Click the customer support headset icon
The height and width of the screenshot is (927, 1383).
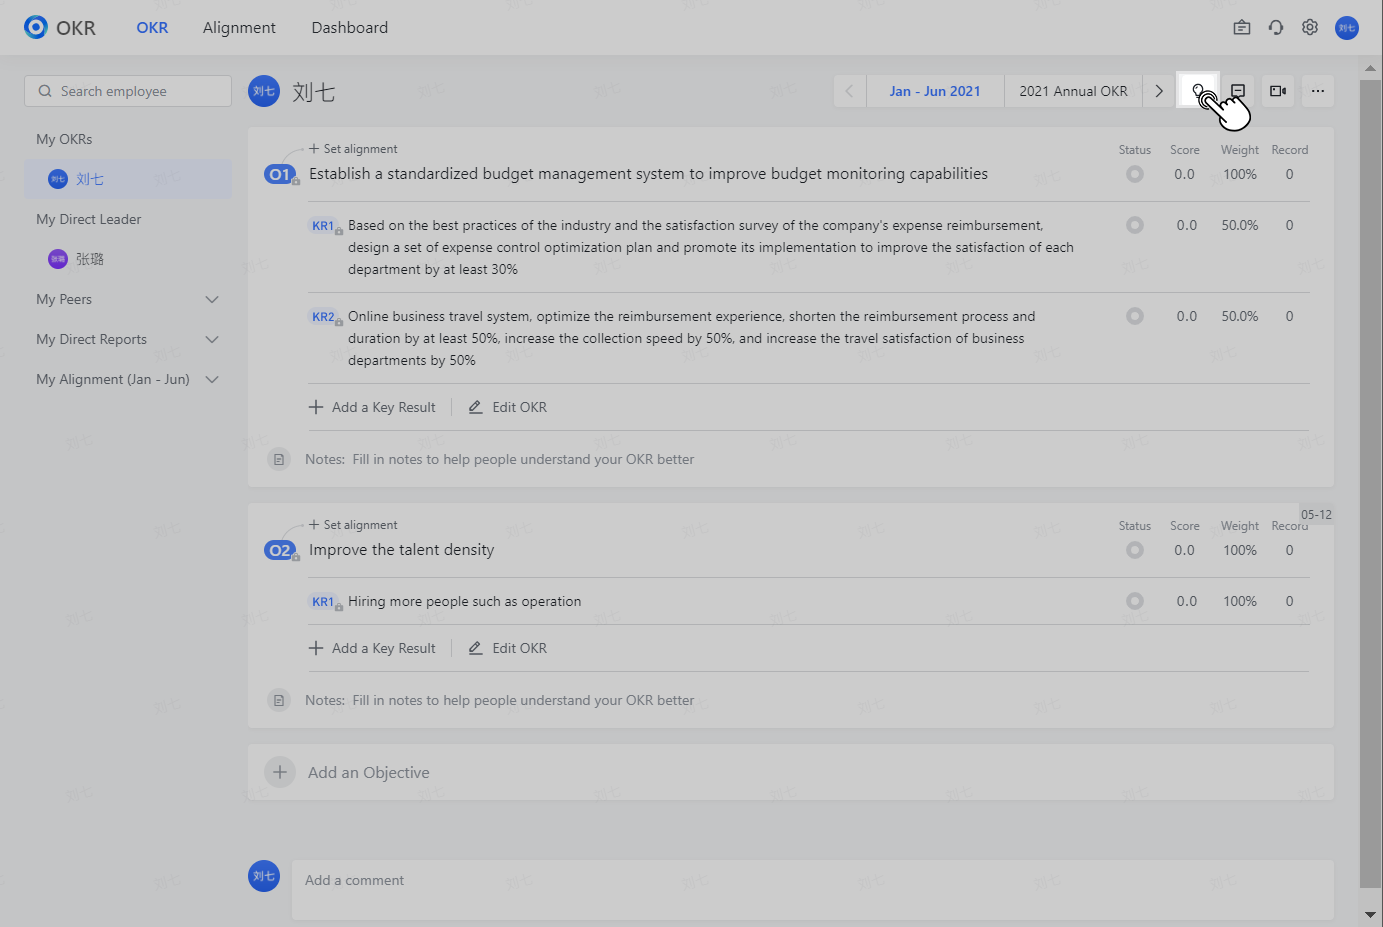[1276, 28]
